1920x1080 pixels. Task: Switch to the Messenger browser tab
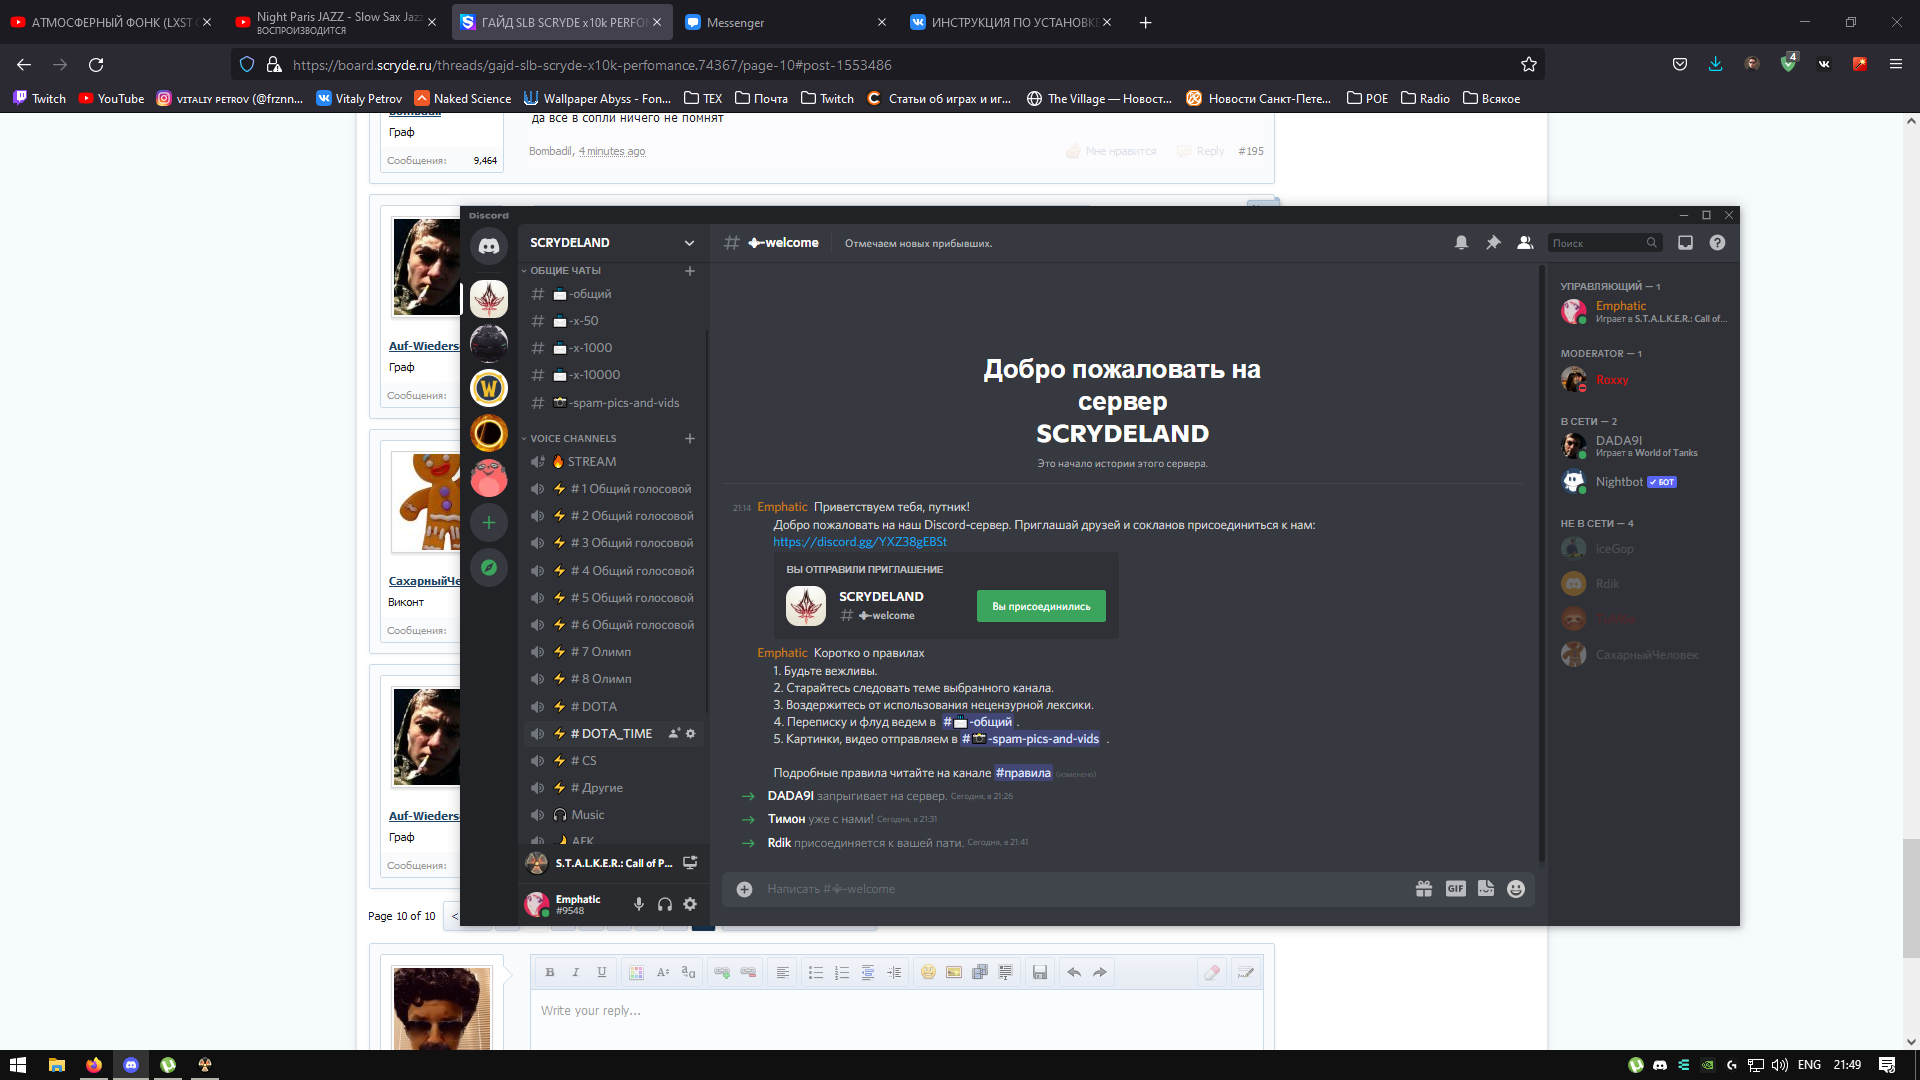[735, 22]
